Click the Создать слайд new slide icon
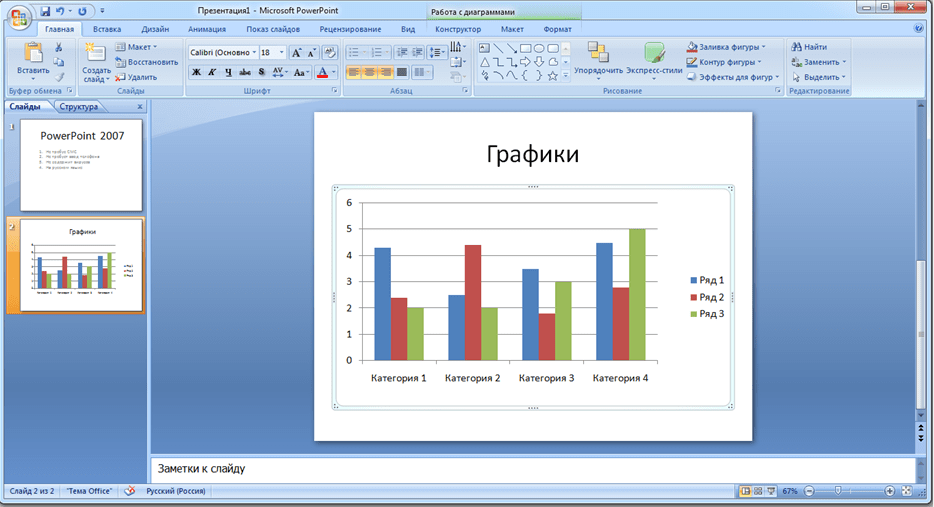934x507 pixels. coord(97,58)
